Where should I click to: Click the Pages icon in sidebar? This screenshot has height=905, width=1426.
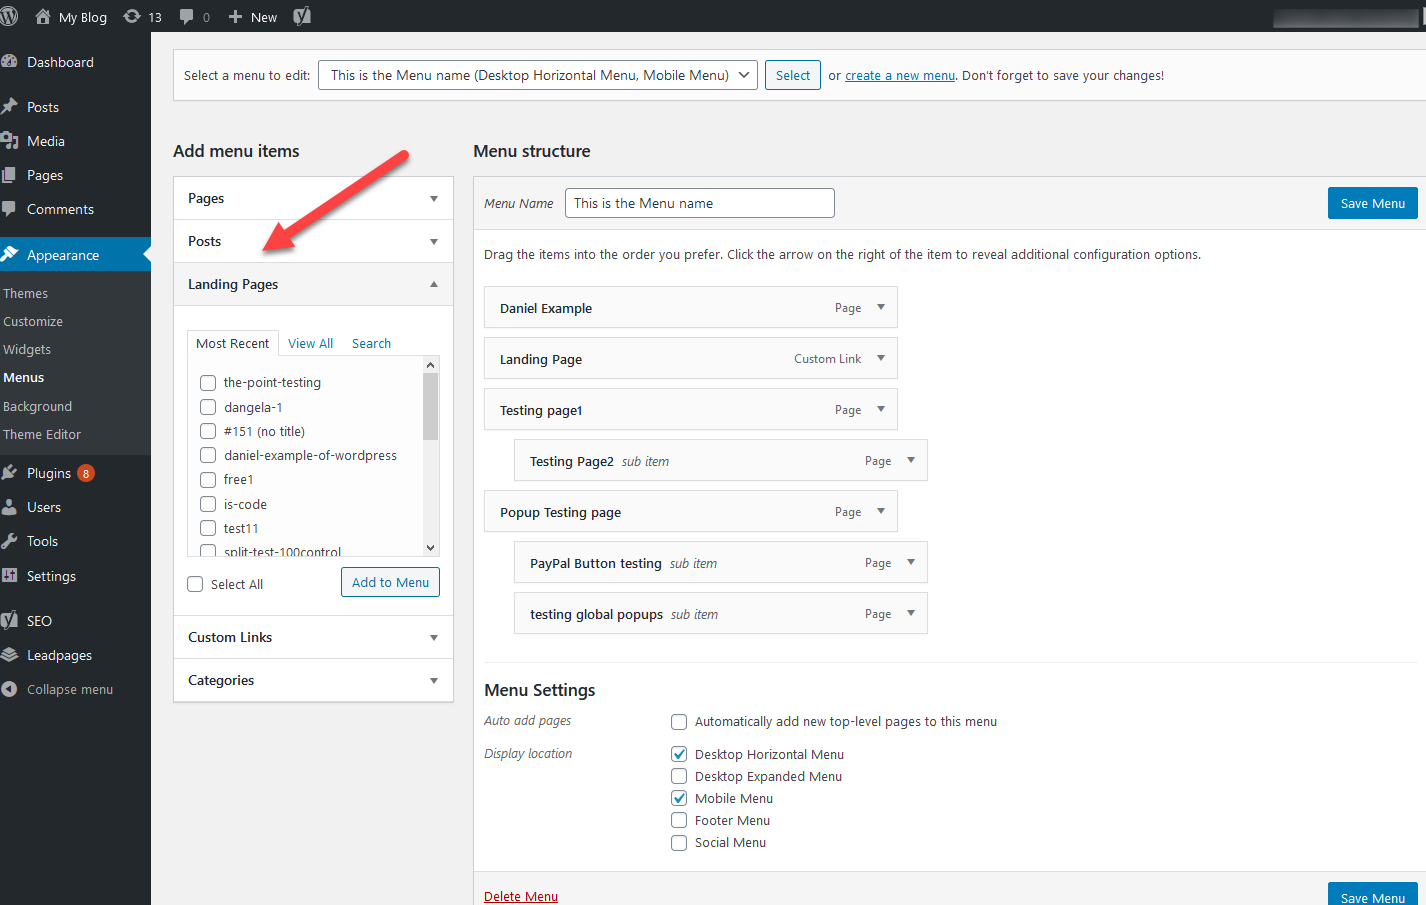10,175
